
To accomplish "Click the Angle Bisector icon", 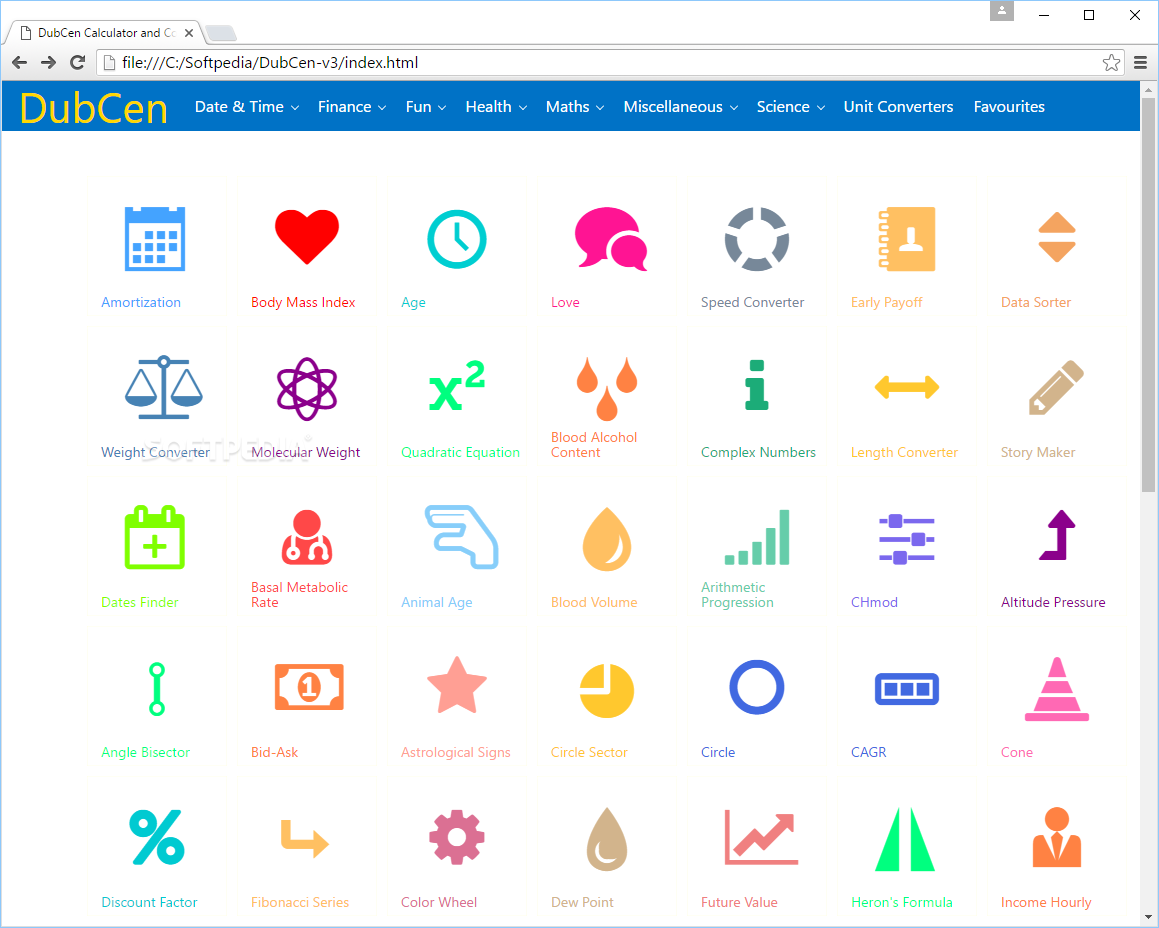I will pyautogui.click(x=157, y=689).
